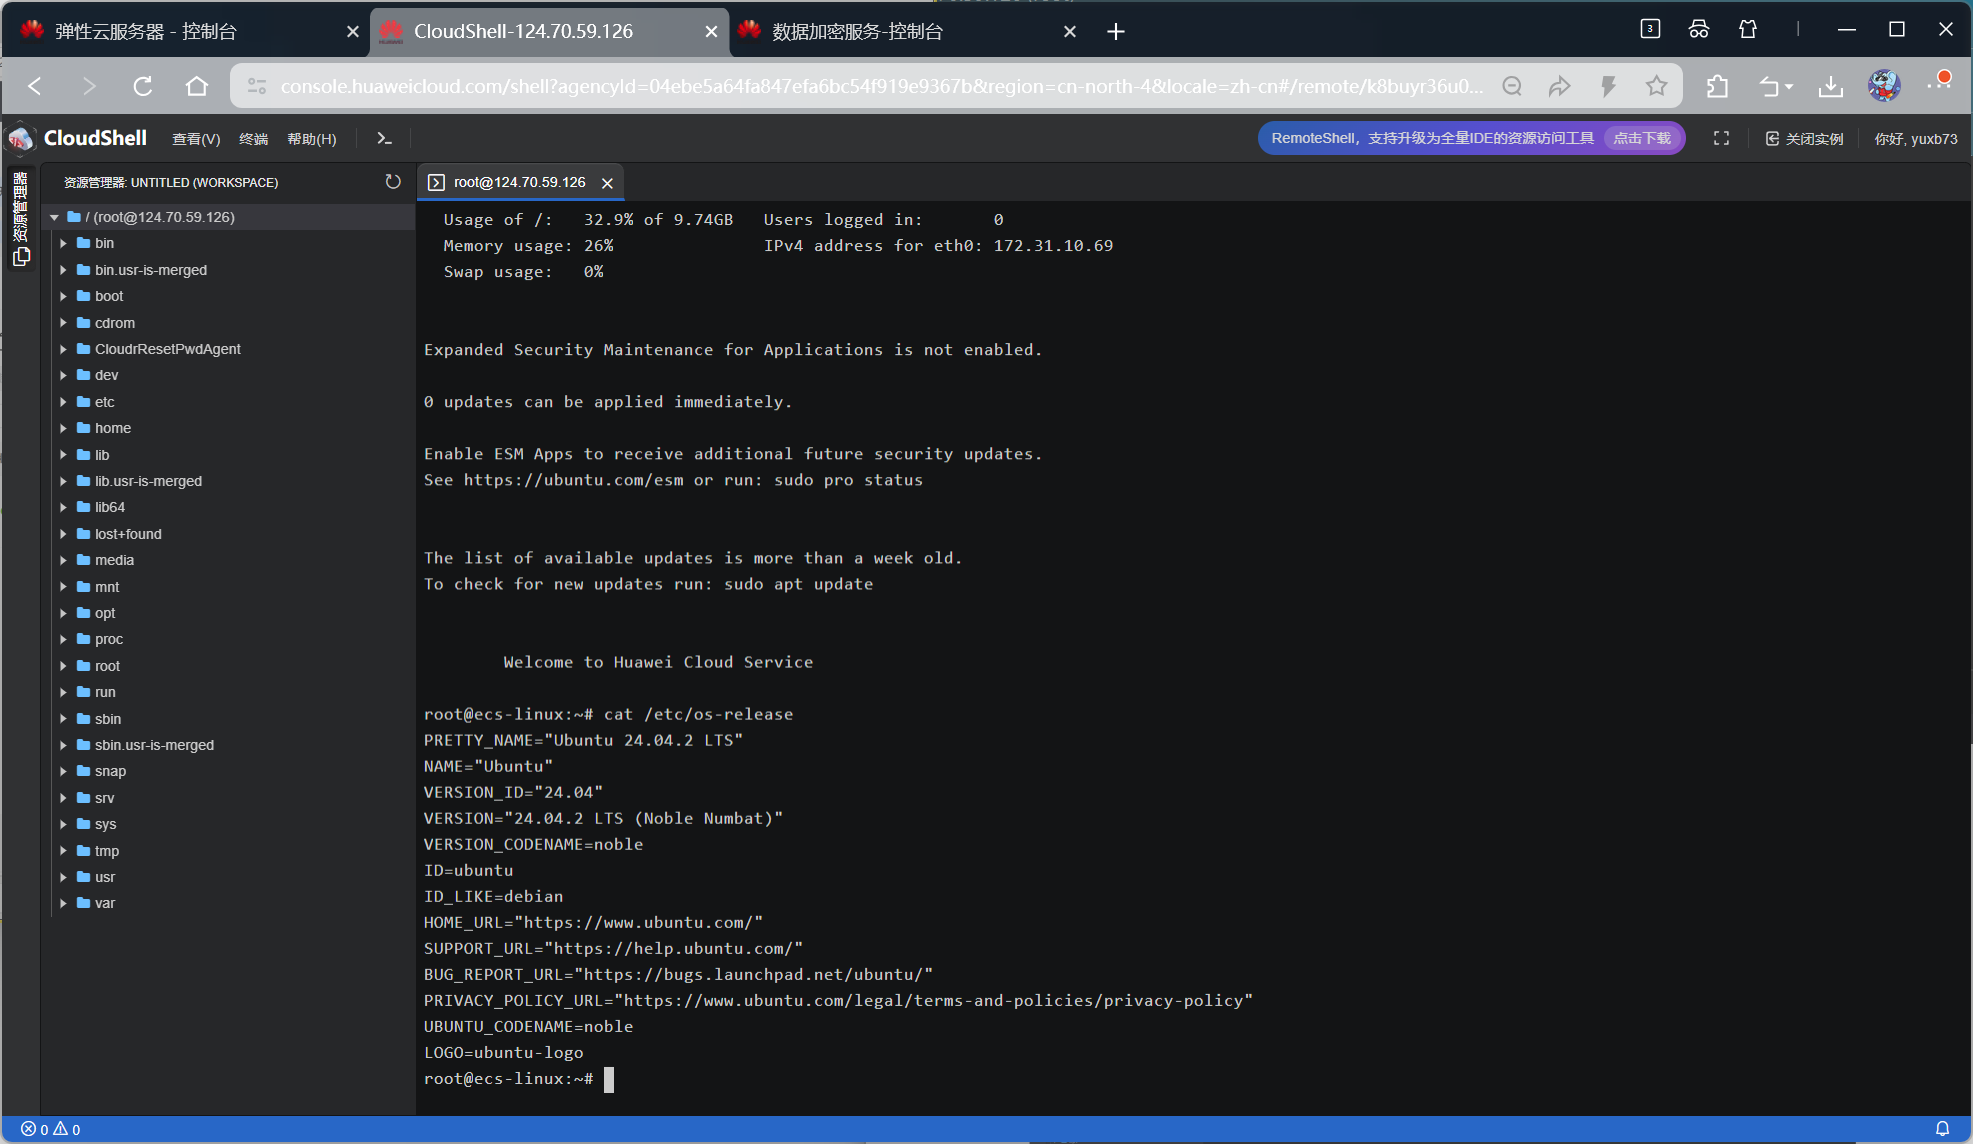
Task: Enter fullscreen mode with the expand icon
Action: [1720, 139]
